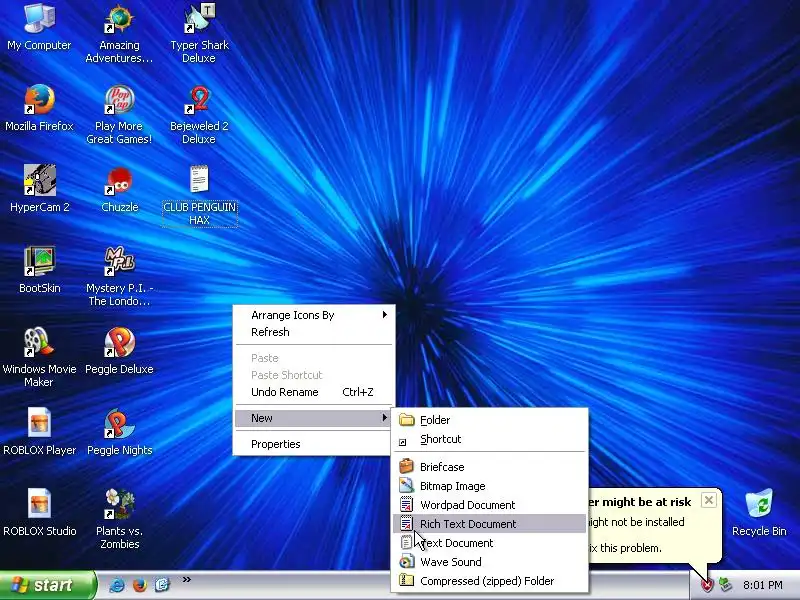Open Properties from the context menu
800x600 pixels.
tap(314, 444)
